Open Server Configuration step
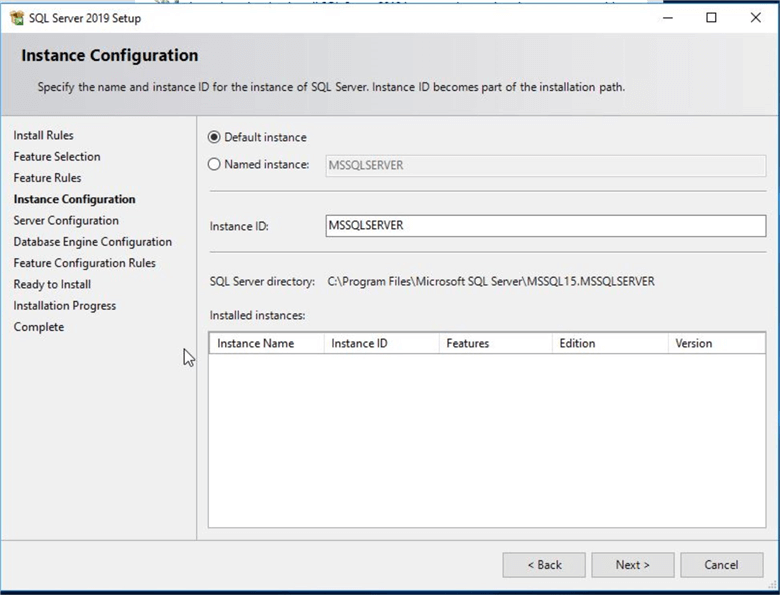This screenshot has height=595, width=780. pos(66,221)
